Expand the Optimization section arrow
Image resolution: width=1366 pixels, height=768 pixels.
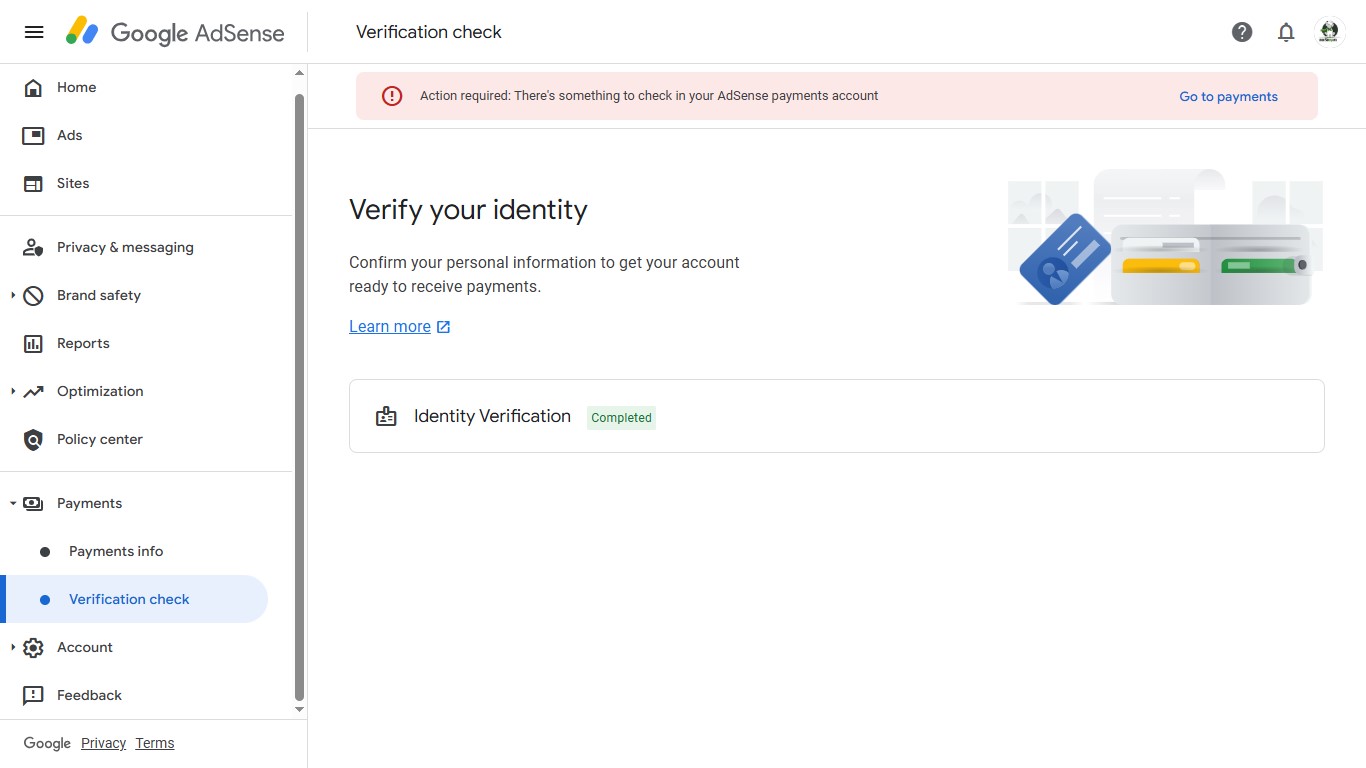point(13,392)
